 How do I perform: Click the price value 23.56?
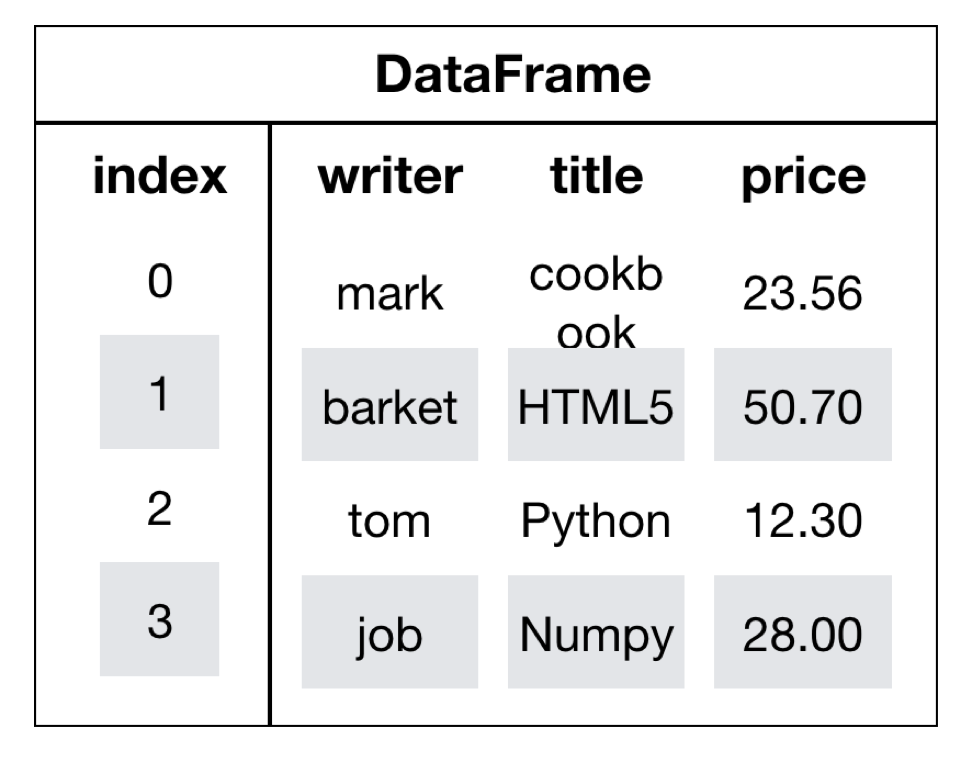(803, 294)
